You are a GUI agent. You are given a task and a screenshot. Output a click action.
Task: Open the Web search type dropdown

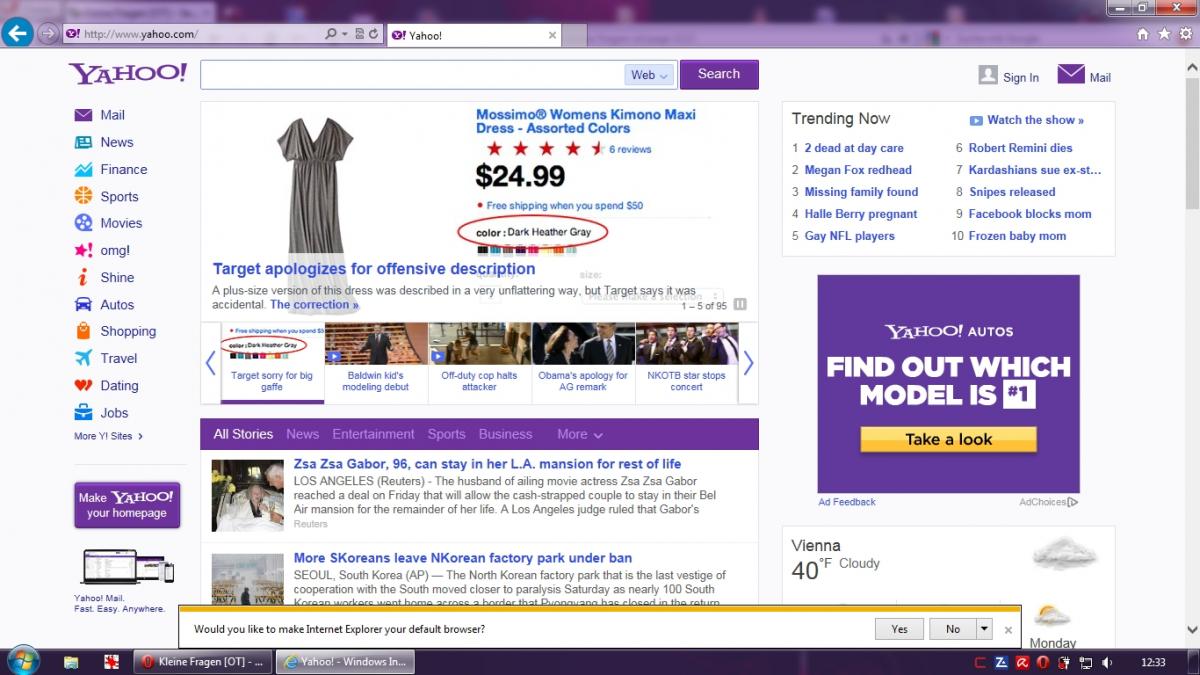649,75
